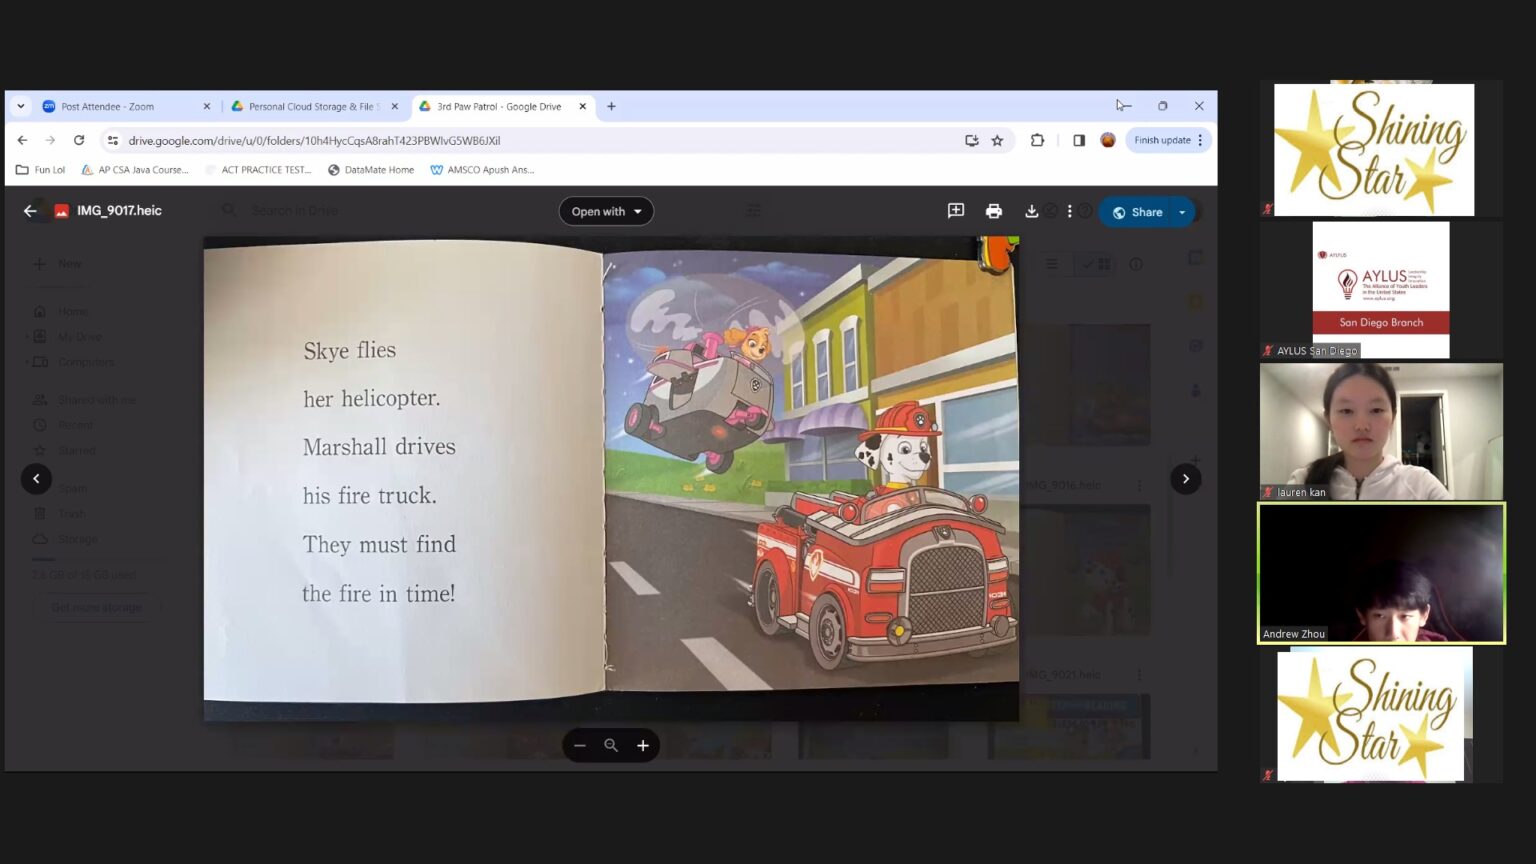Download the IMG_9017.heic image
The height and width of the screenshot is (864, 1536).
point(1031,211)
